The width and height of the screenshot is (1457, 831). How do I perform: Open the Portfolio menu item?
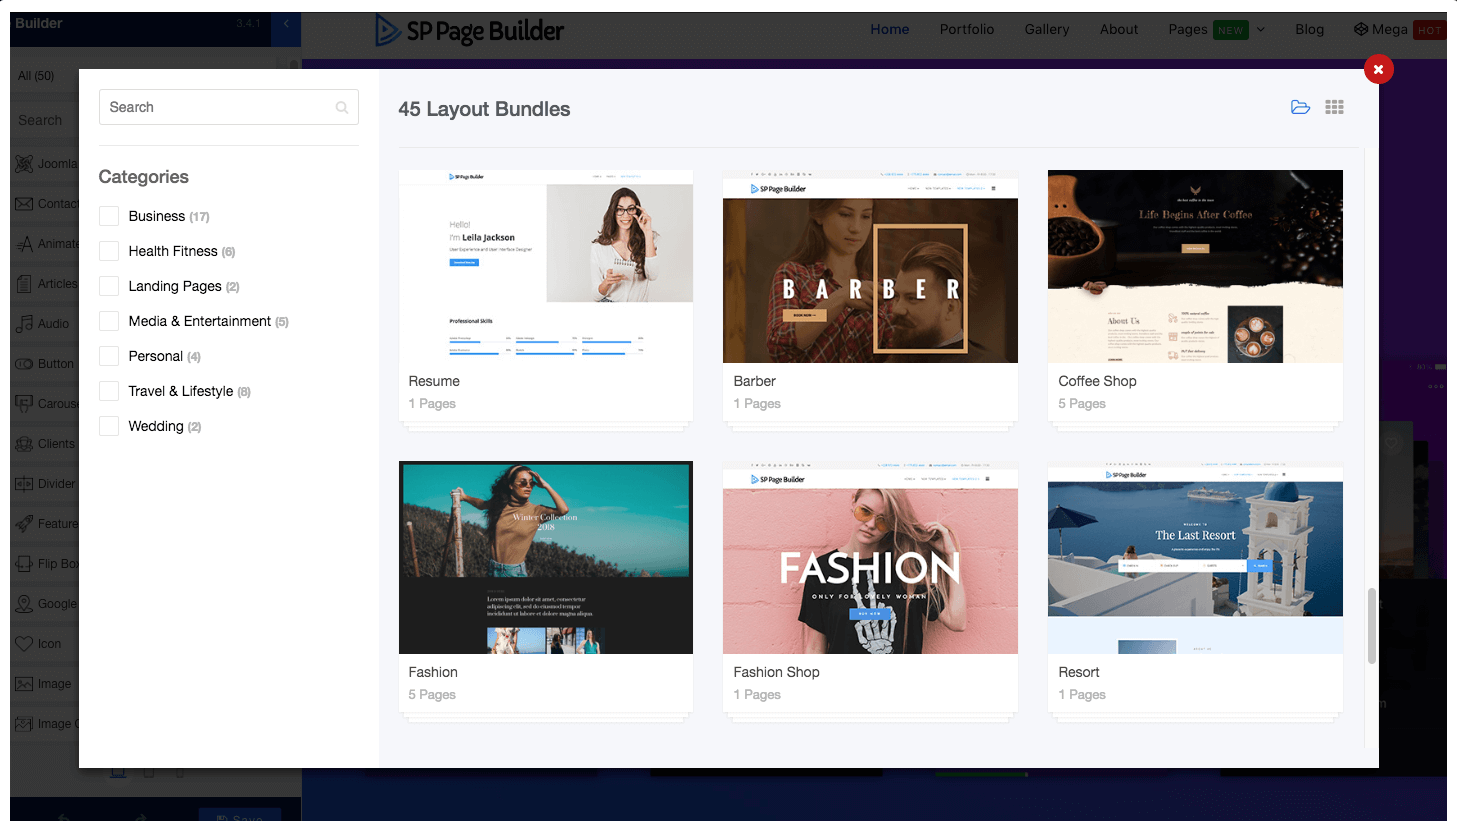click(x=967, y=30)
